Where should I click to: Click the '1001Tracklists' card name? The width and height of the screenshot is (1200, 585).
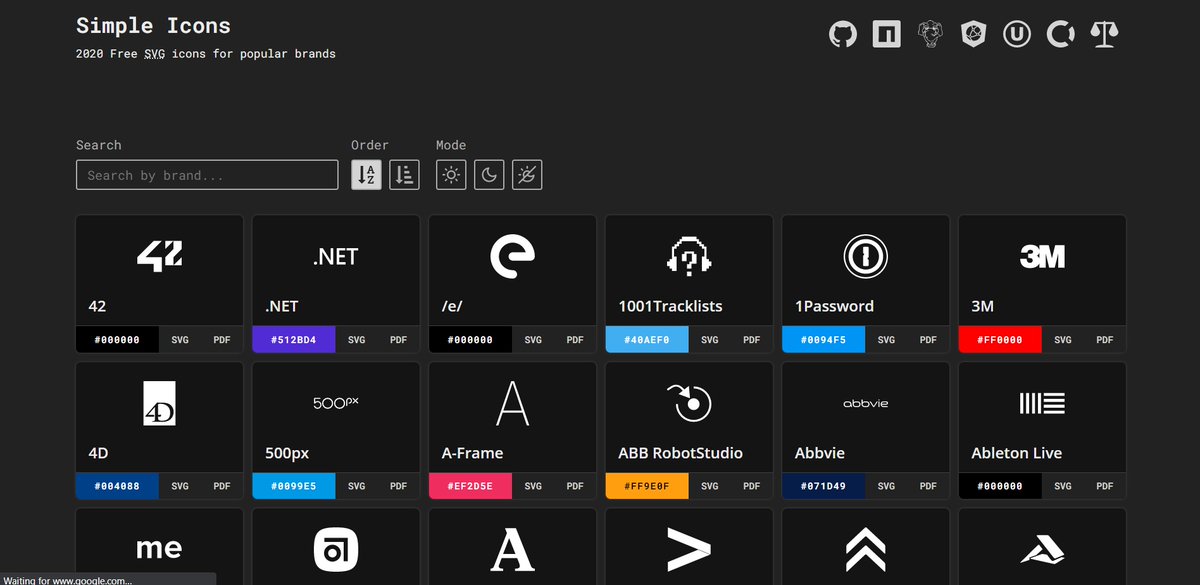[670, 306]
